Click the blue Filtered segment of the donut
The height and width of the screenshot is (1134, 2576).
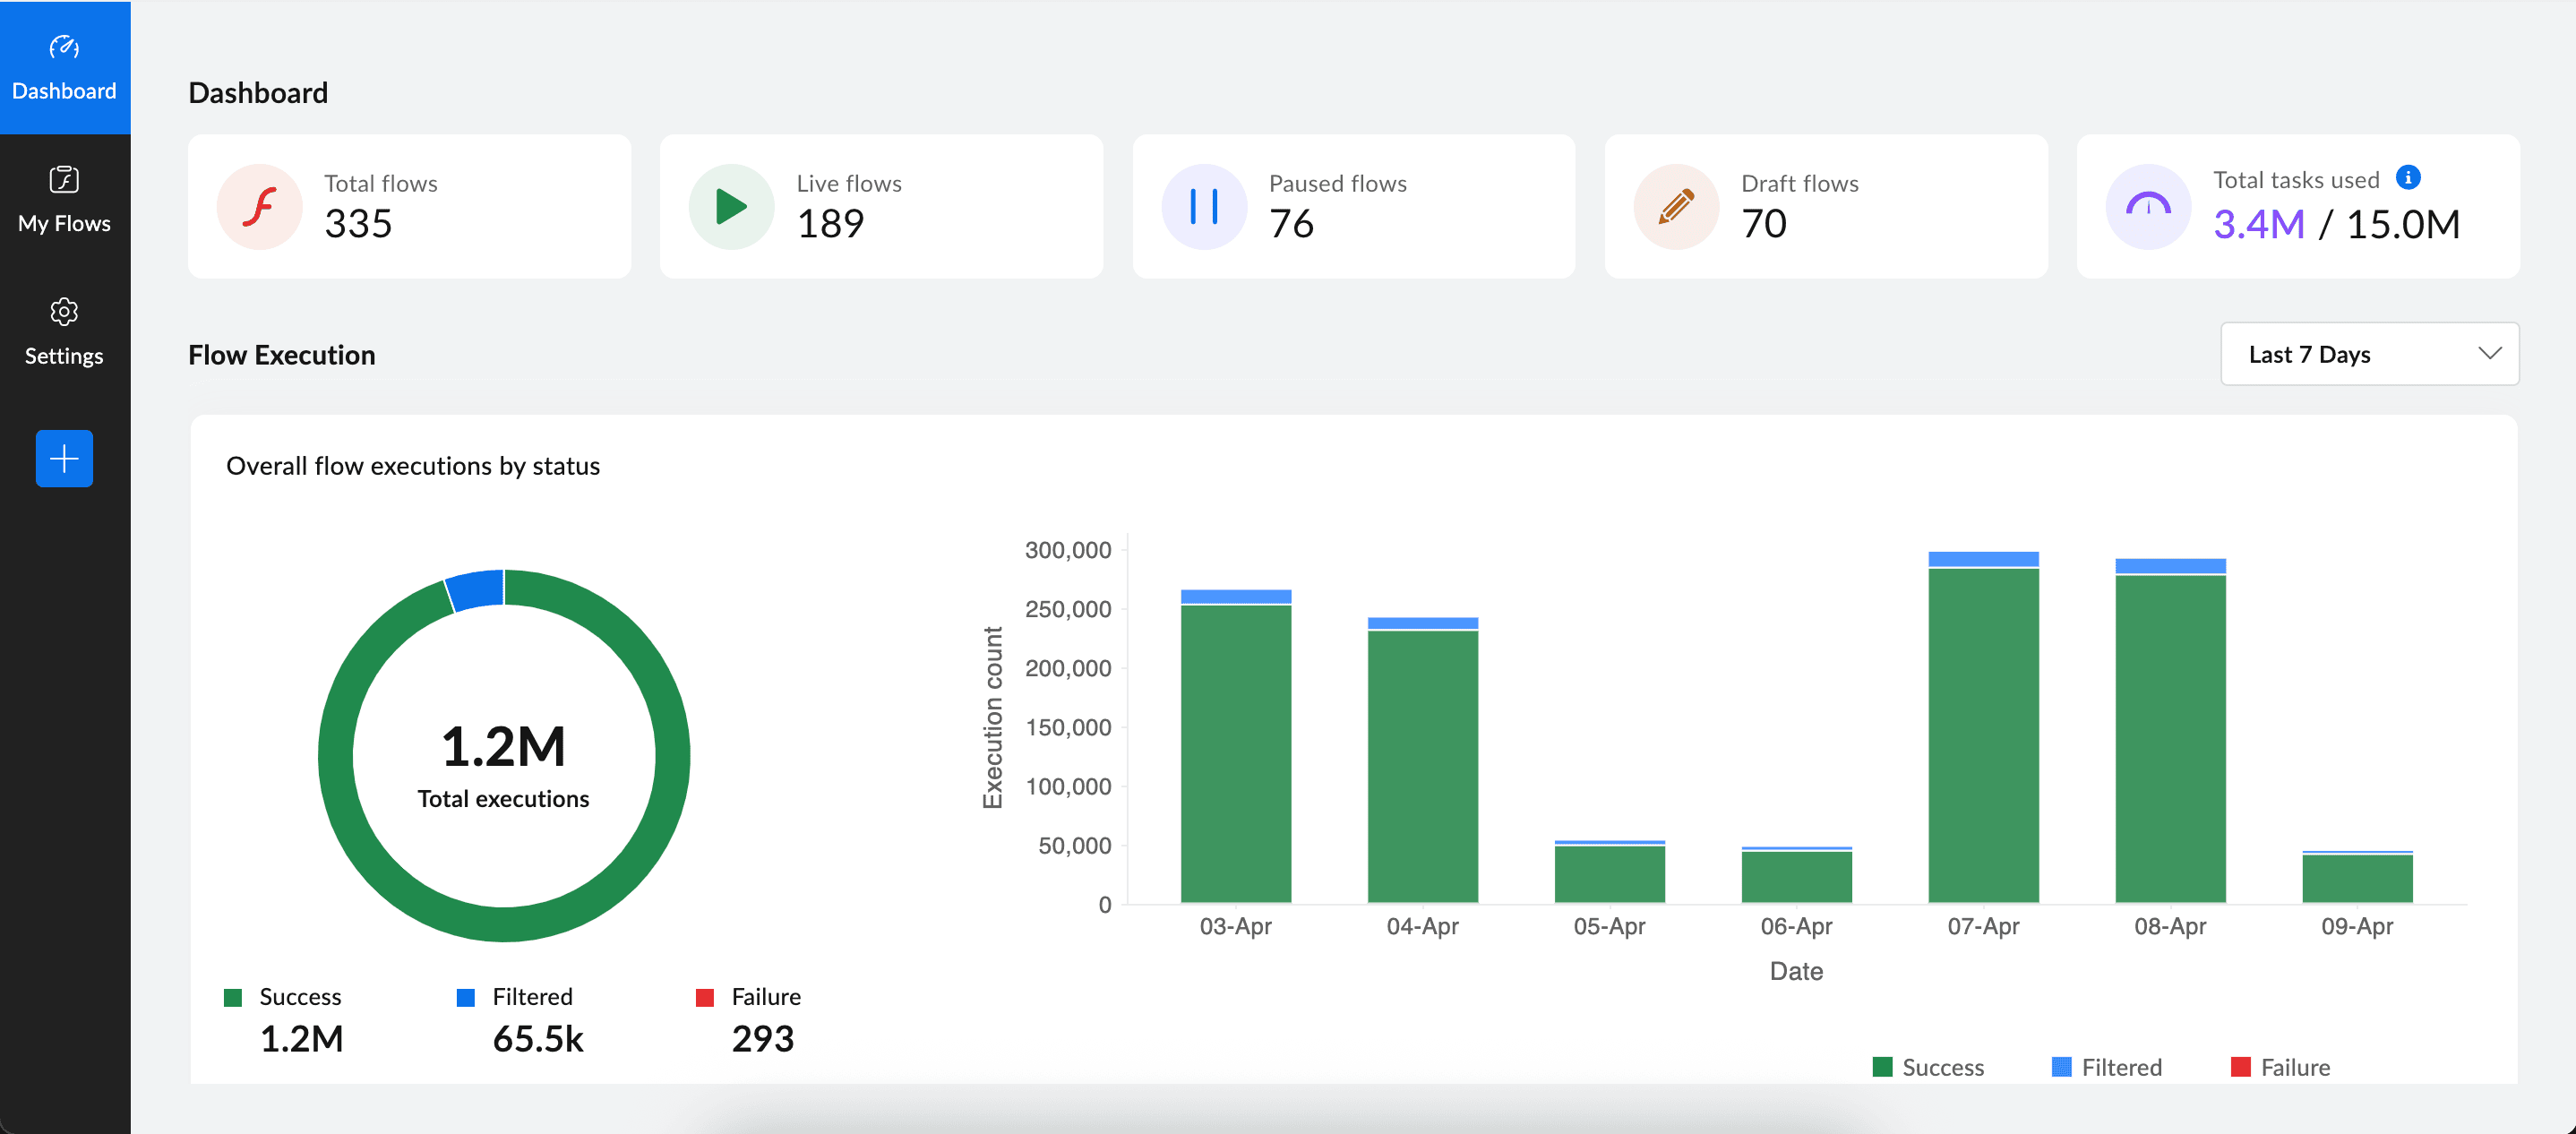coord(476,590)
